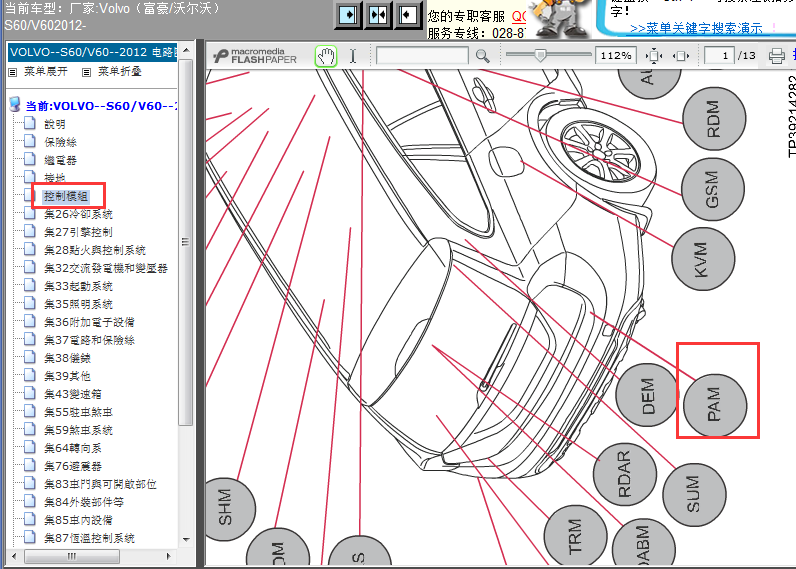The image size is (796, 569).
Task: Click the fit-to-width icon
Action: click(x=681, y=56)
